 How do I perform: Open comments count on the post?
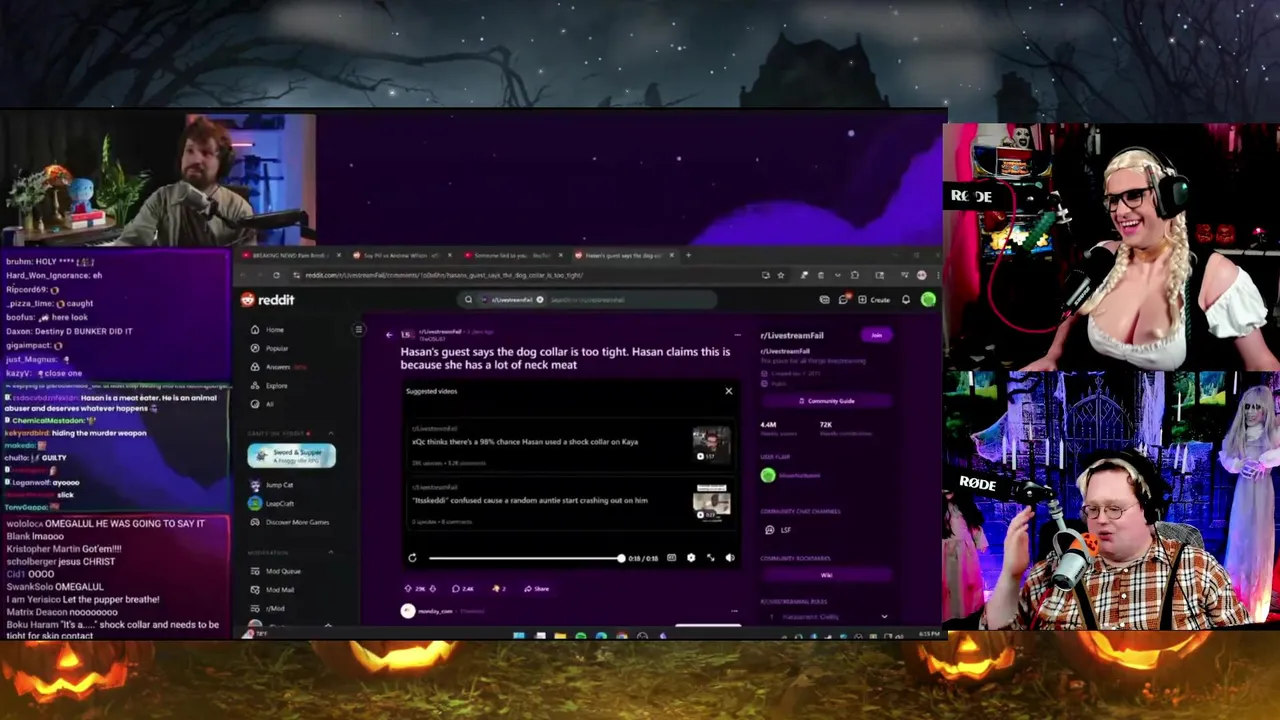(x=462, y=589)
